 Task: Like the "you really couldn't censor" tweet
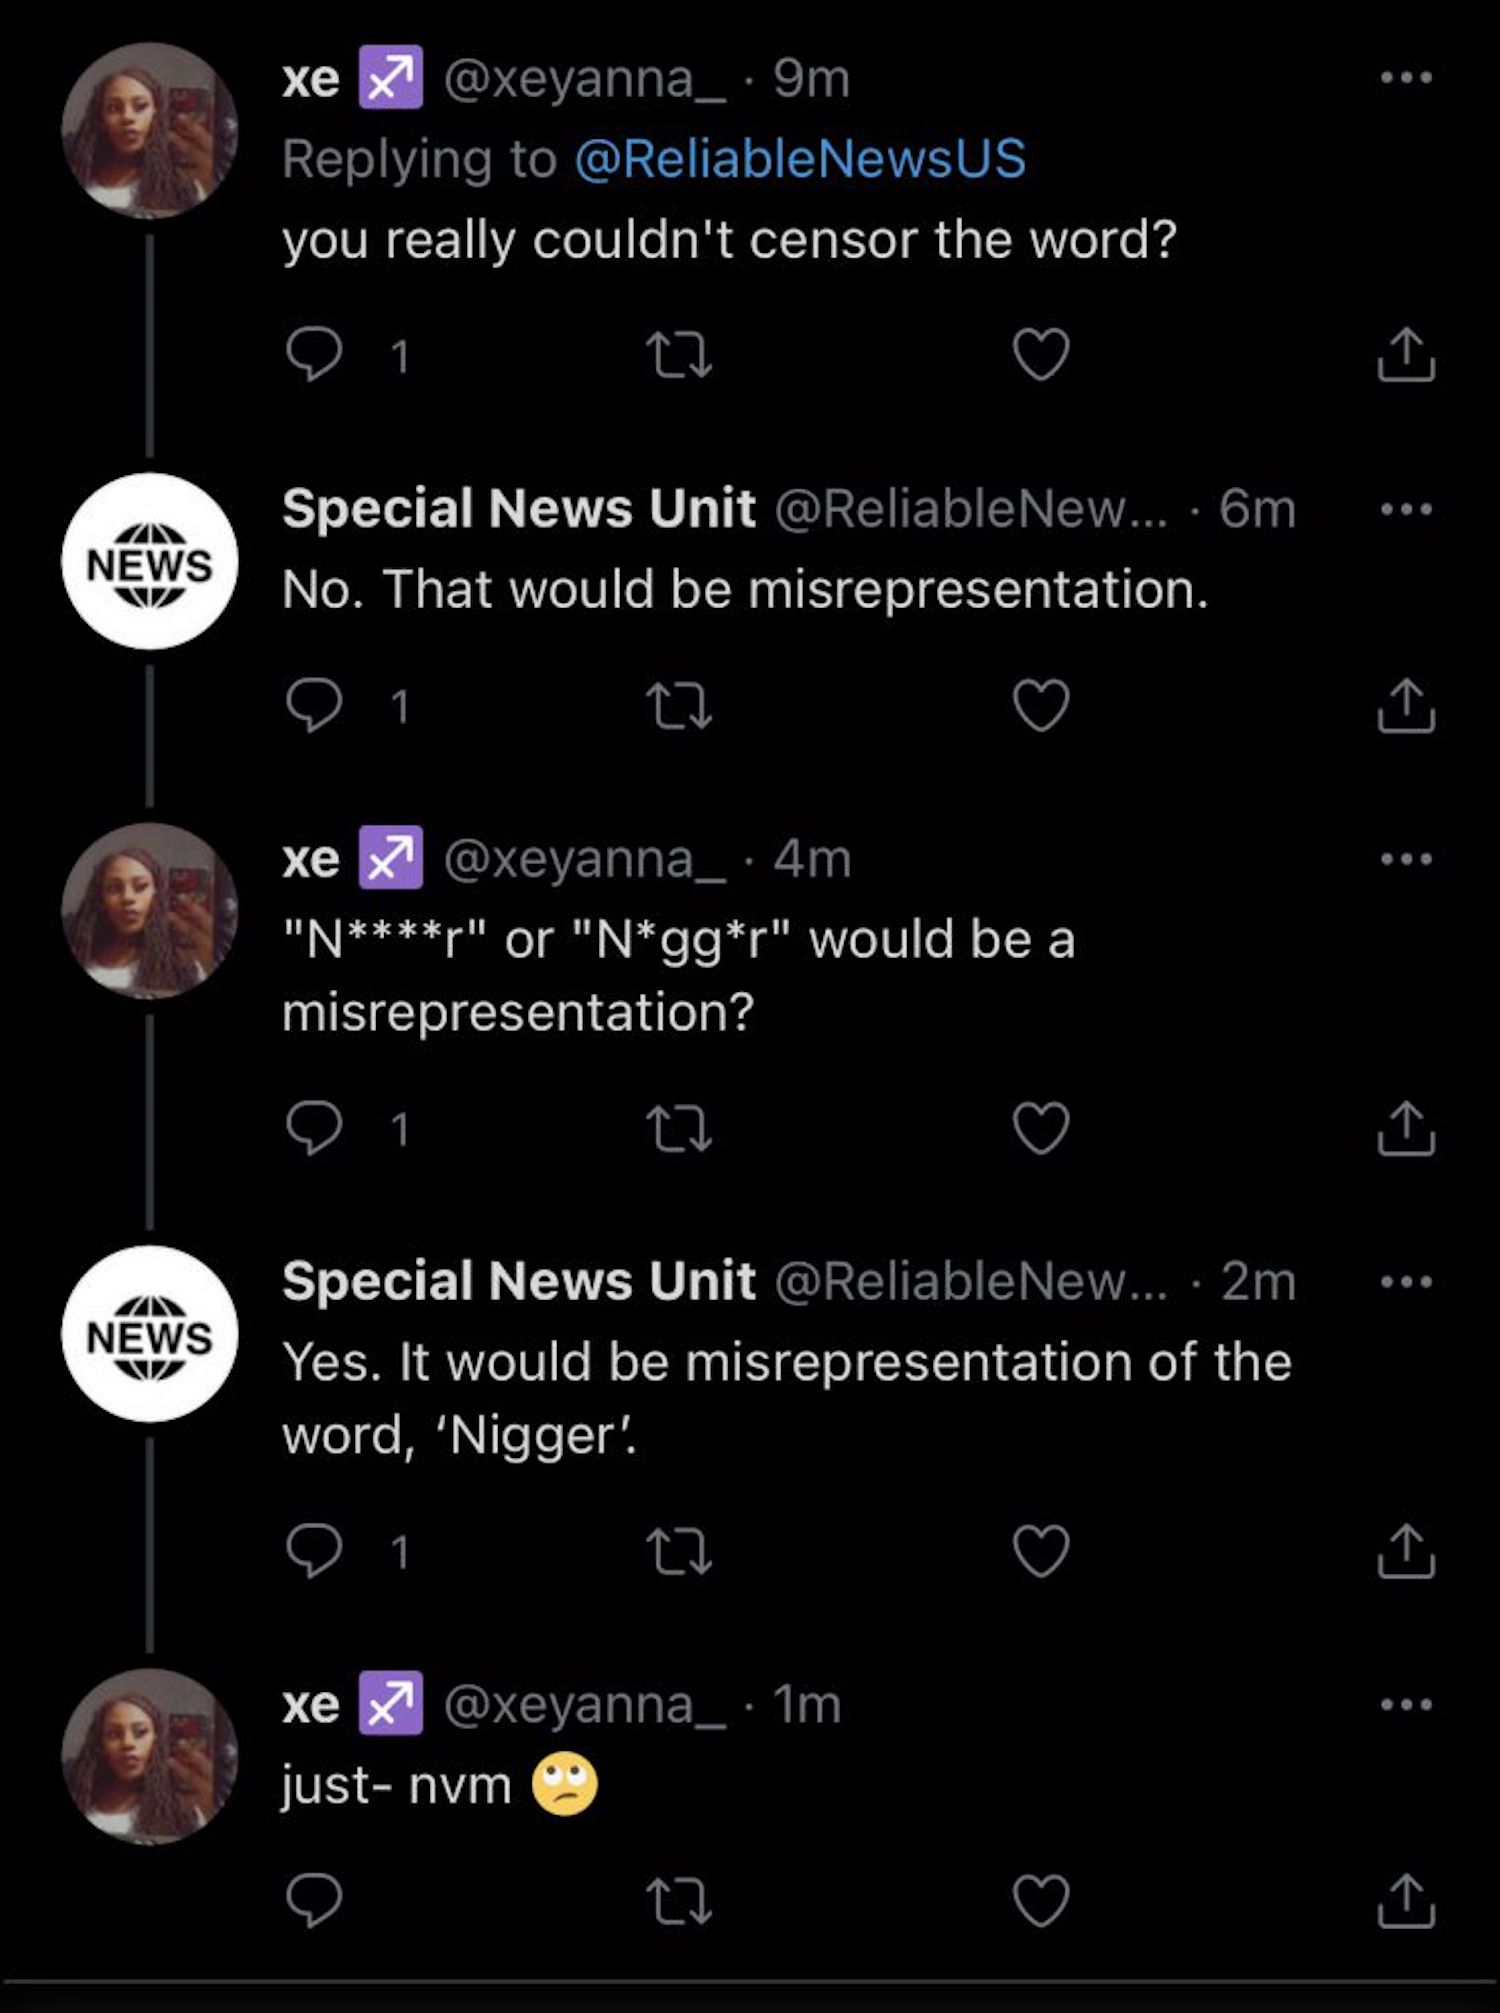click(x=1041, y=355)
